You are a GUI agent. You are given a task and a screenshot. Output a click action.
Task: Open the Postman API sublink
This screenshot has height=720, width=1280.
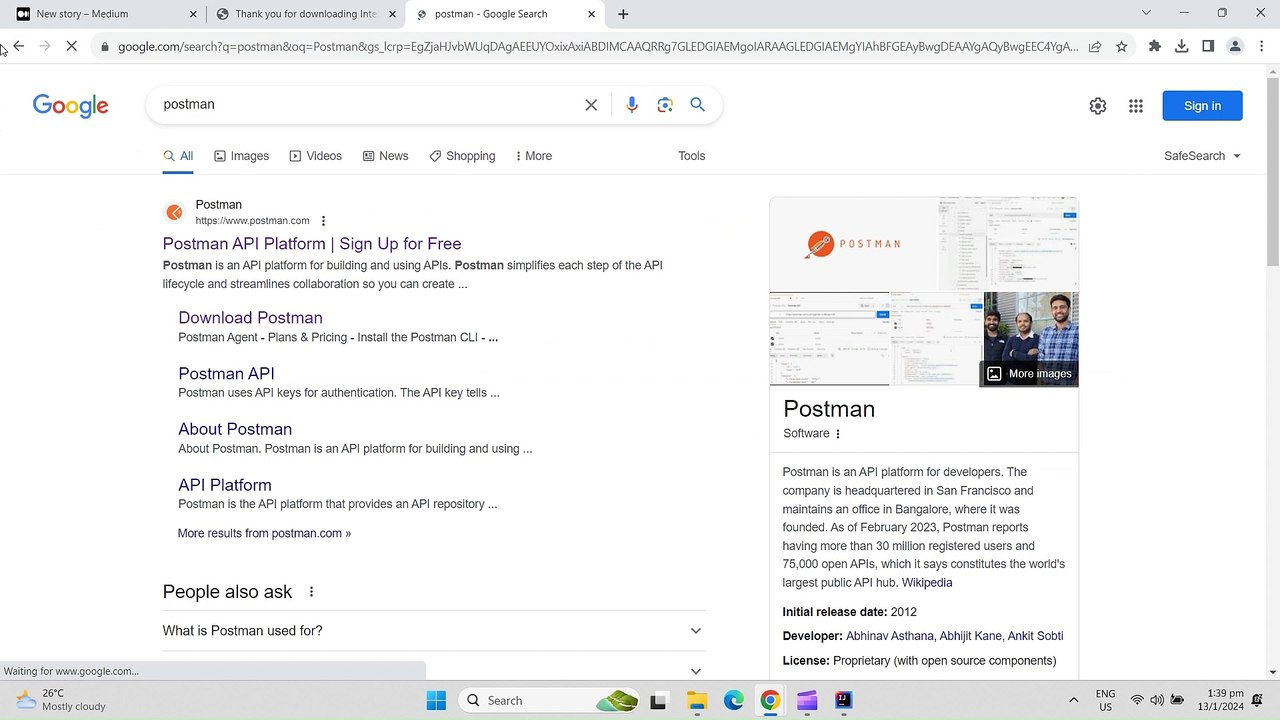tap(226, 374)
